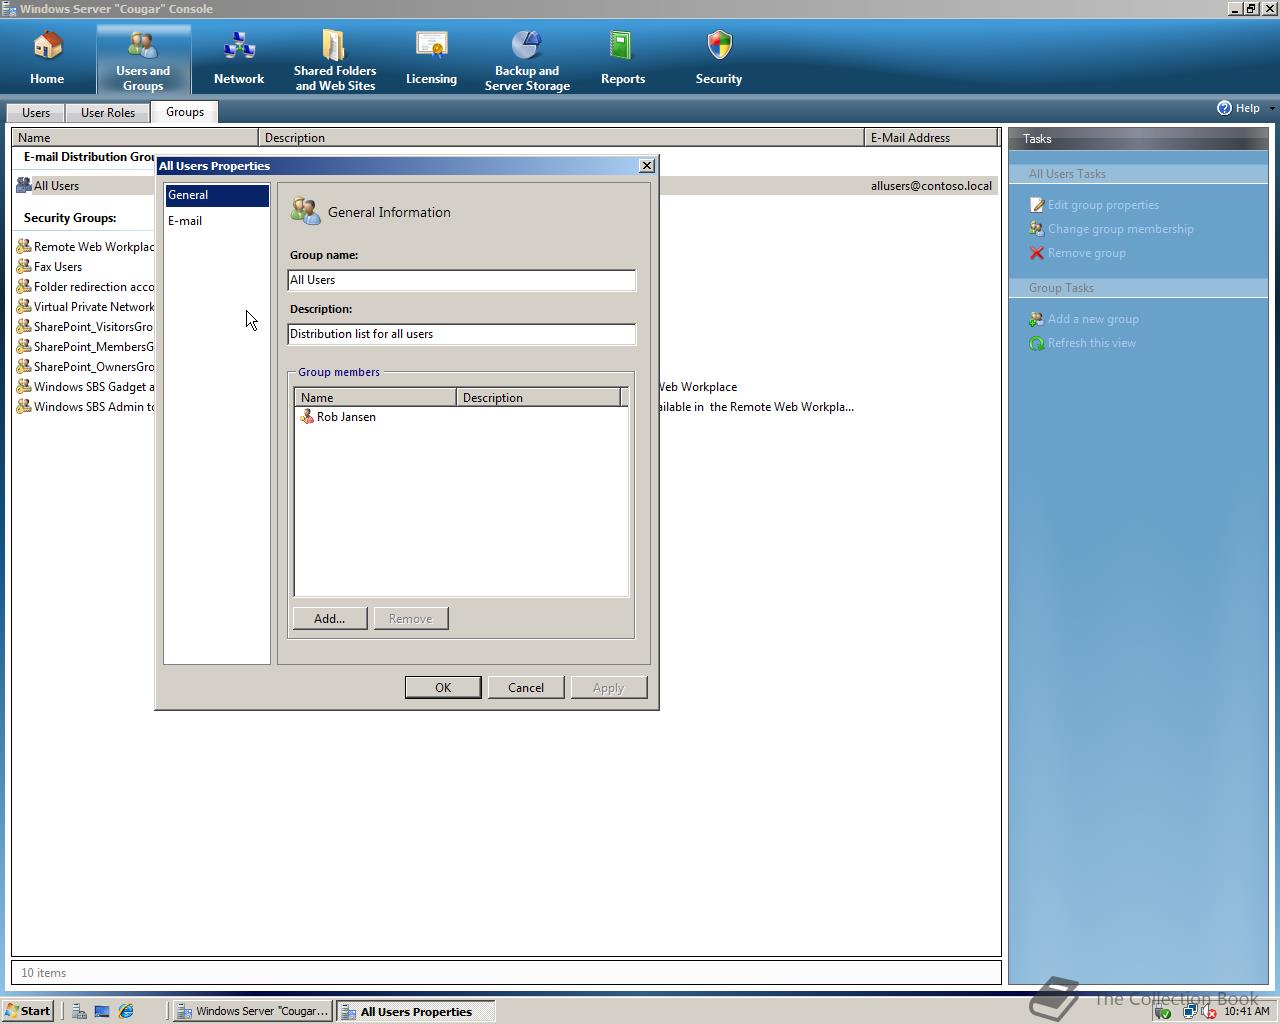1280x1024 pixels.
Task: Click Edit group properties link
Action: pyautogui.click(x=1103, y=205)
